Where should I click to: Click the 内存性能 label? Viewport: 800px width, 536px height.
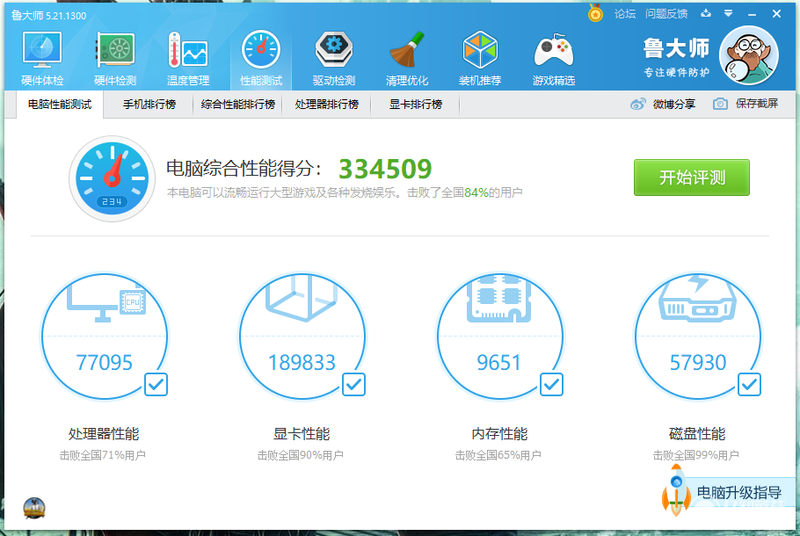(x=499, y=434)
